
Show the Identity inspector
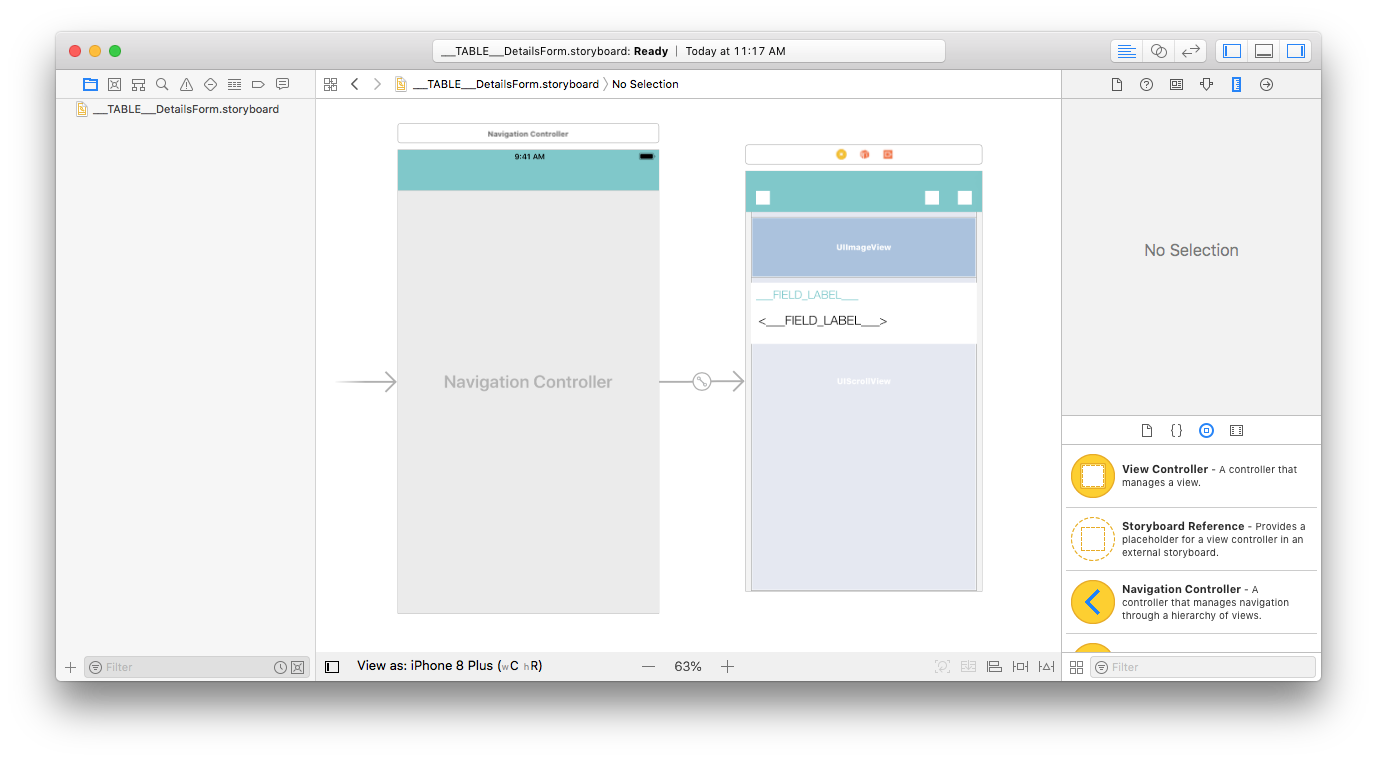(x=1176, y=84)
